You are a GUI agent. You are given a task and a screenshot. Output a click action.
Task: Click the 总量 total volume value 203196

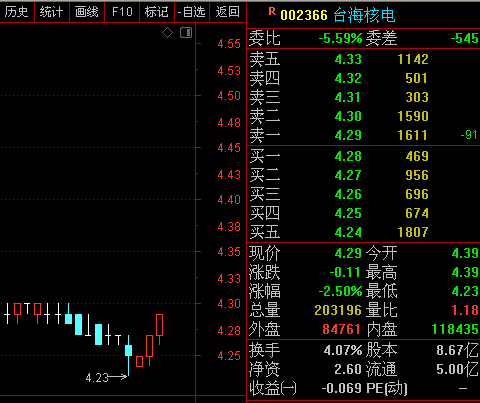338,310
